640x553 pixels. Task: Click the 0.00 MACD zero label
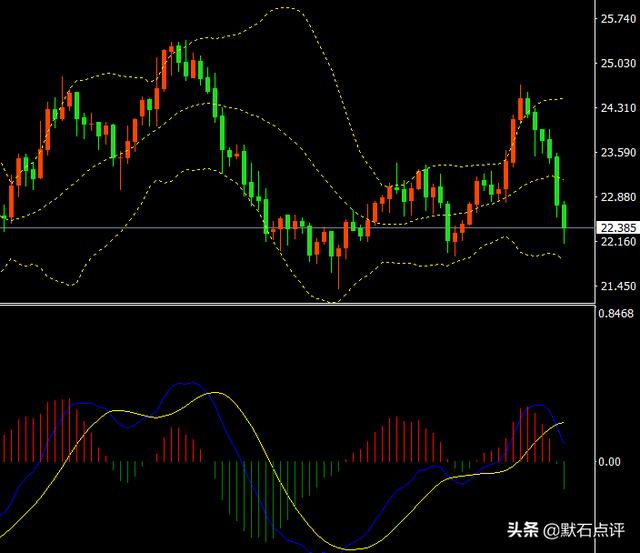[x=608, y=462]
